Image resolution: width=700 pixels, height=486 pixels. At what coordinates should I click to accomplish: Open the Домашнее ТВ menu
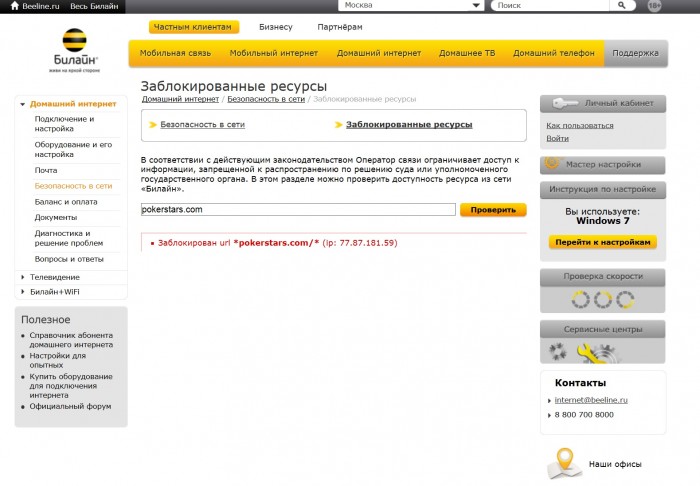click(x=467, y=53)
